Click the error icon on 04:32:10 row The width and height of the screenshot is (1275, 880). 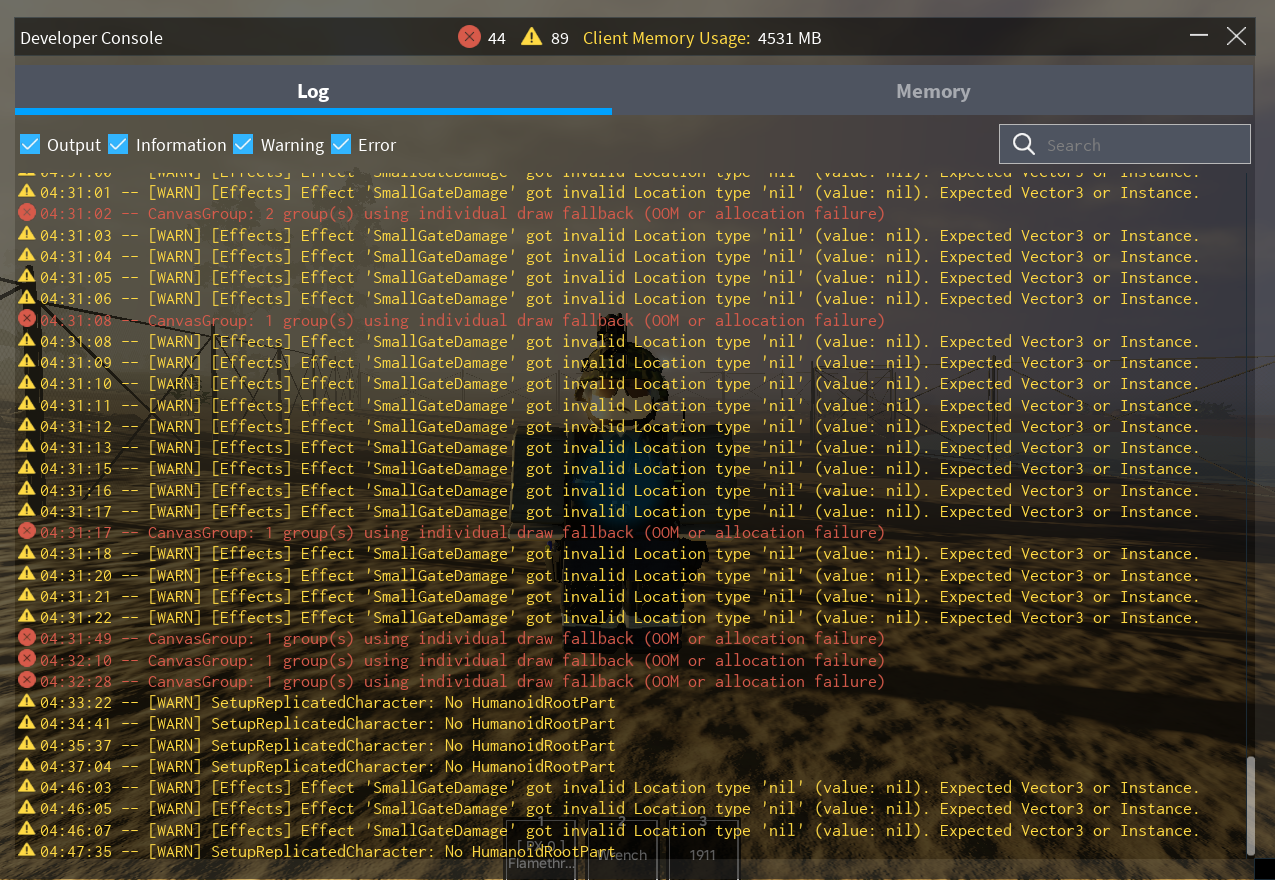[27, 659]
